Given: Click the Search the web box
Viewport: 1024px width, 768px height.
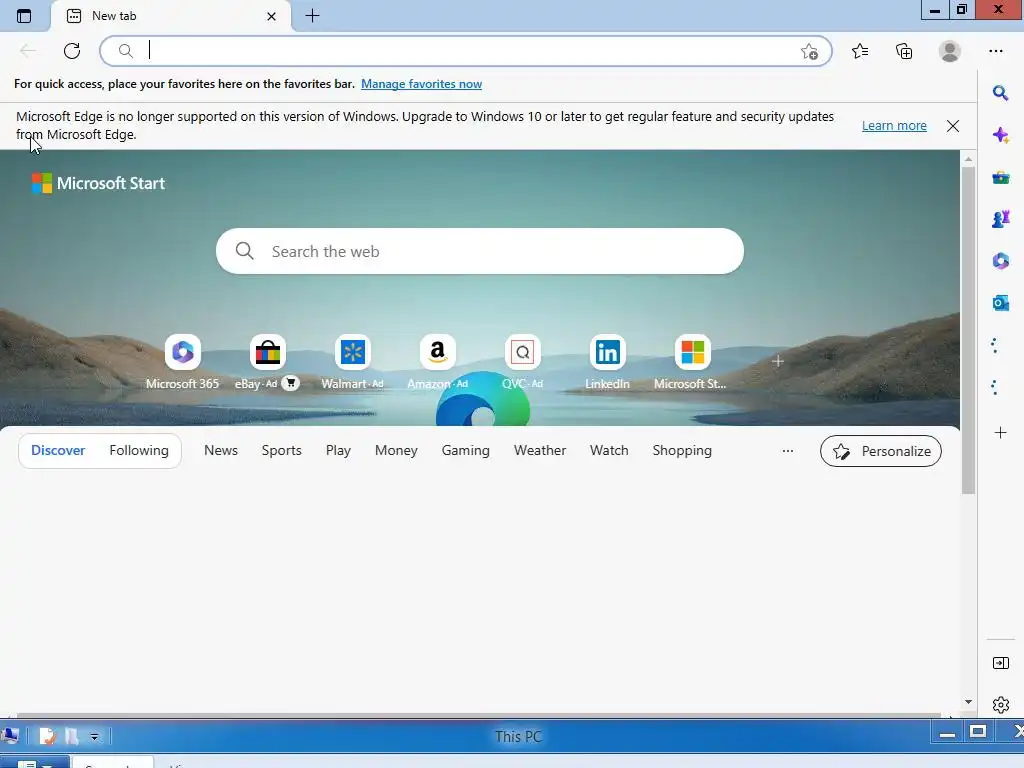Looking at the screenshot, I should click(479, 251).
